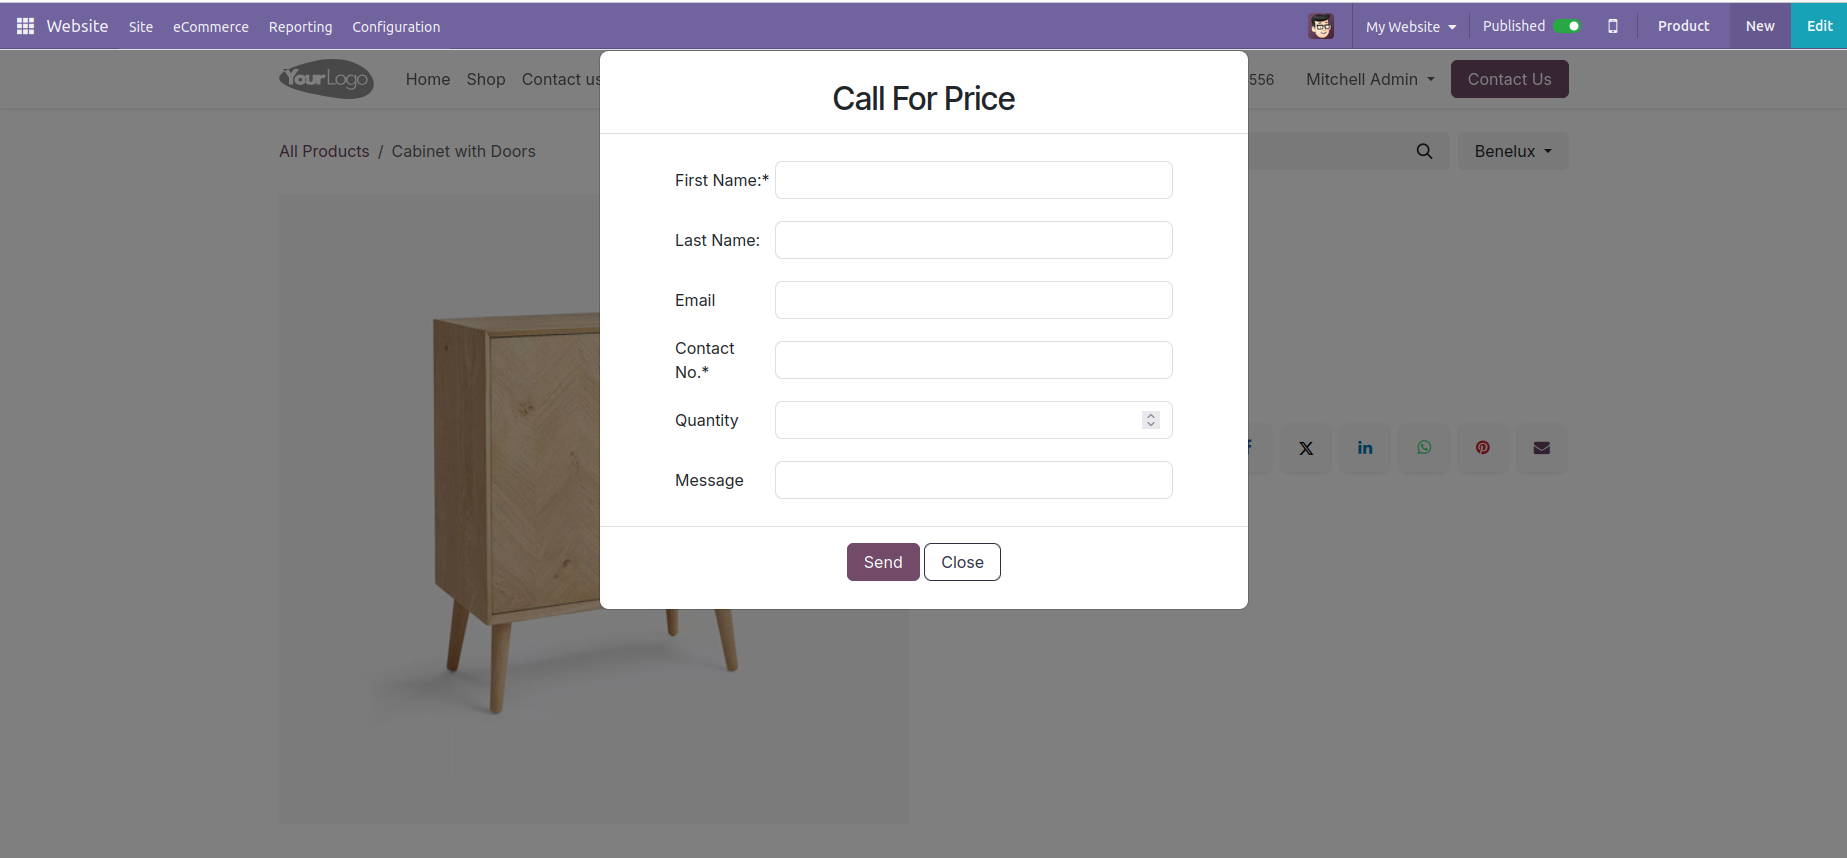Focus the First Name input field
This screenshot has height=858, width=1847.
click(x=973, y=180)
